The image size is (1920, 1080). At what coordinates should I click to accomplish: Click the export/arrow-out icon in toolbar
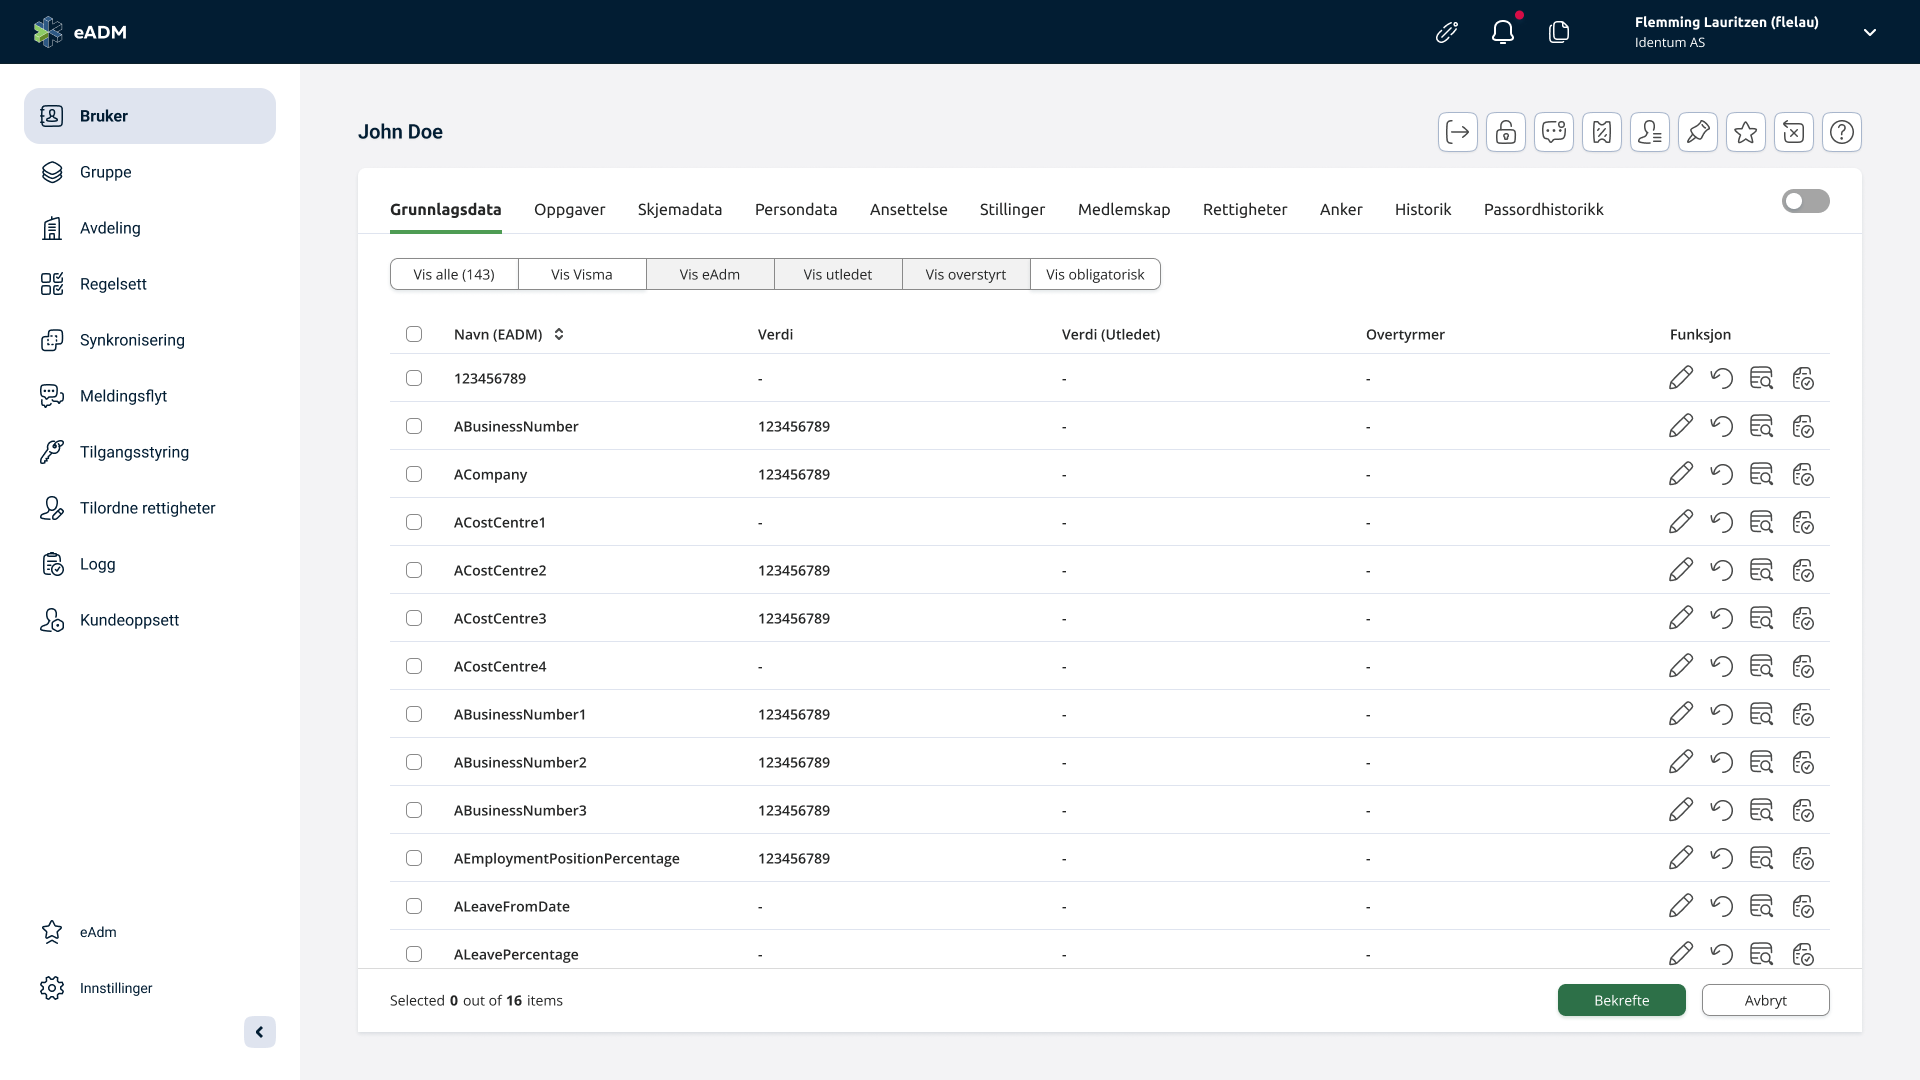pyautogui.click(x=1457, y=132)
